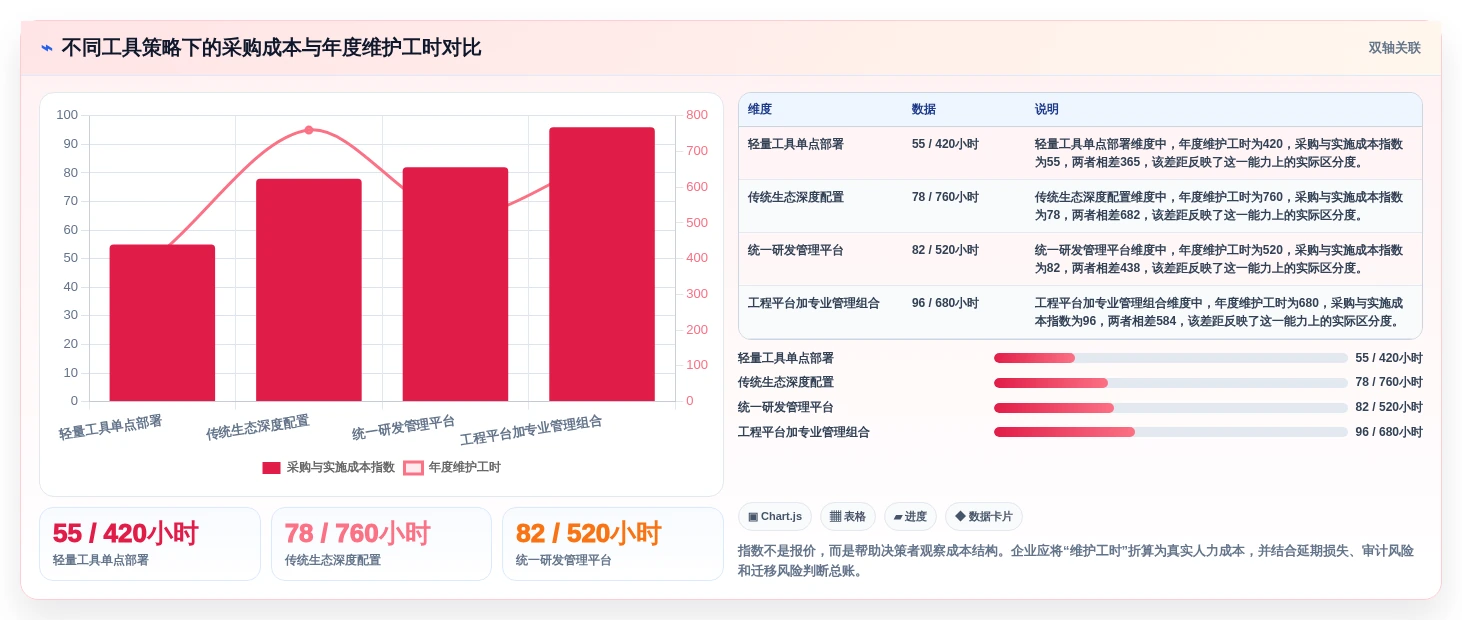
Task: Click the footer note starting 指数不是报价
Action: pos(1076,561)
